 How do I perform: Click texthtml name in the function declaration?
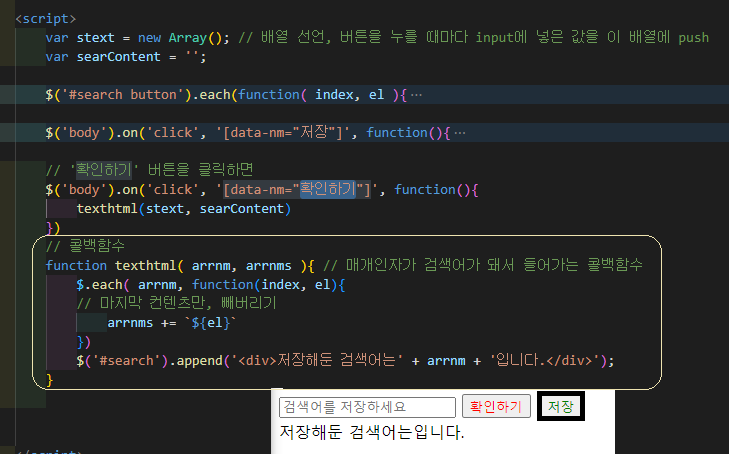pos(146,265)
